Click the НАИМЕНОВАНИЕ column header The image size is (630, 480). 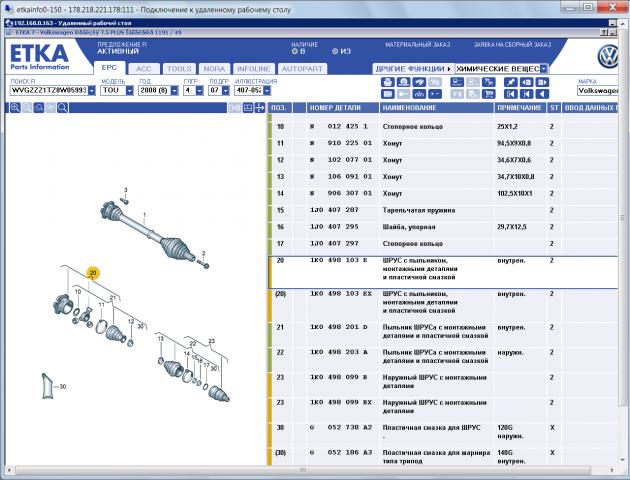(437, 108)
